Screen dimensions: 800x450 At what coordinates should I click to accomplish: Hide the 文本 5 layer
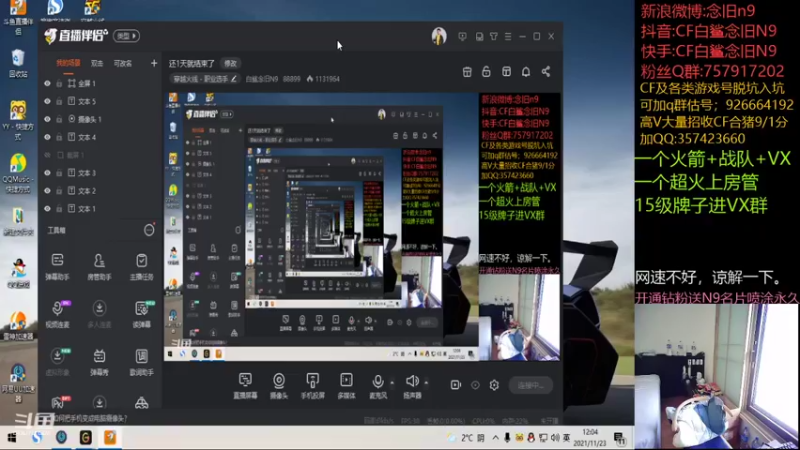(47, 101)
